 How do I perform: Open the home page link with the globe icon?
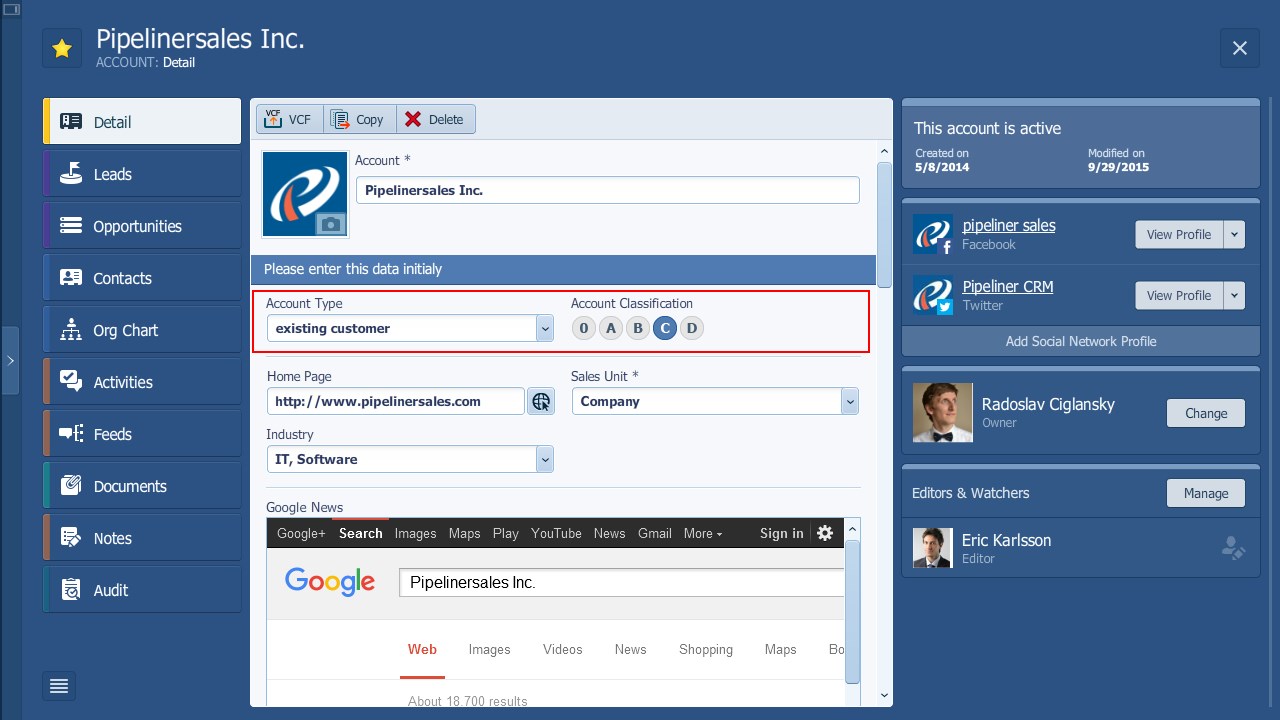pos(541,400)
